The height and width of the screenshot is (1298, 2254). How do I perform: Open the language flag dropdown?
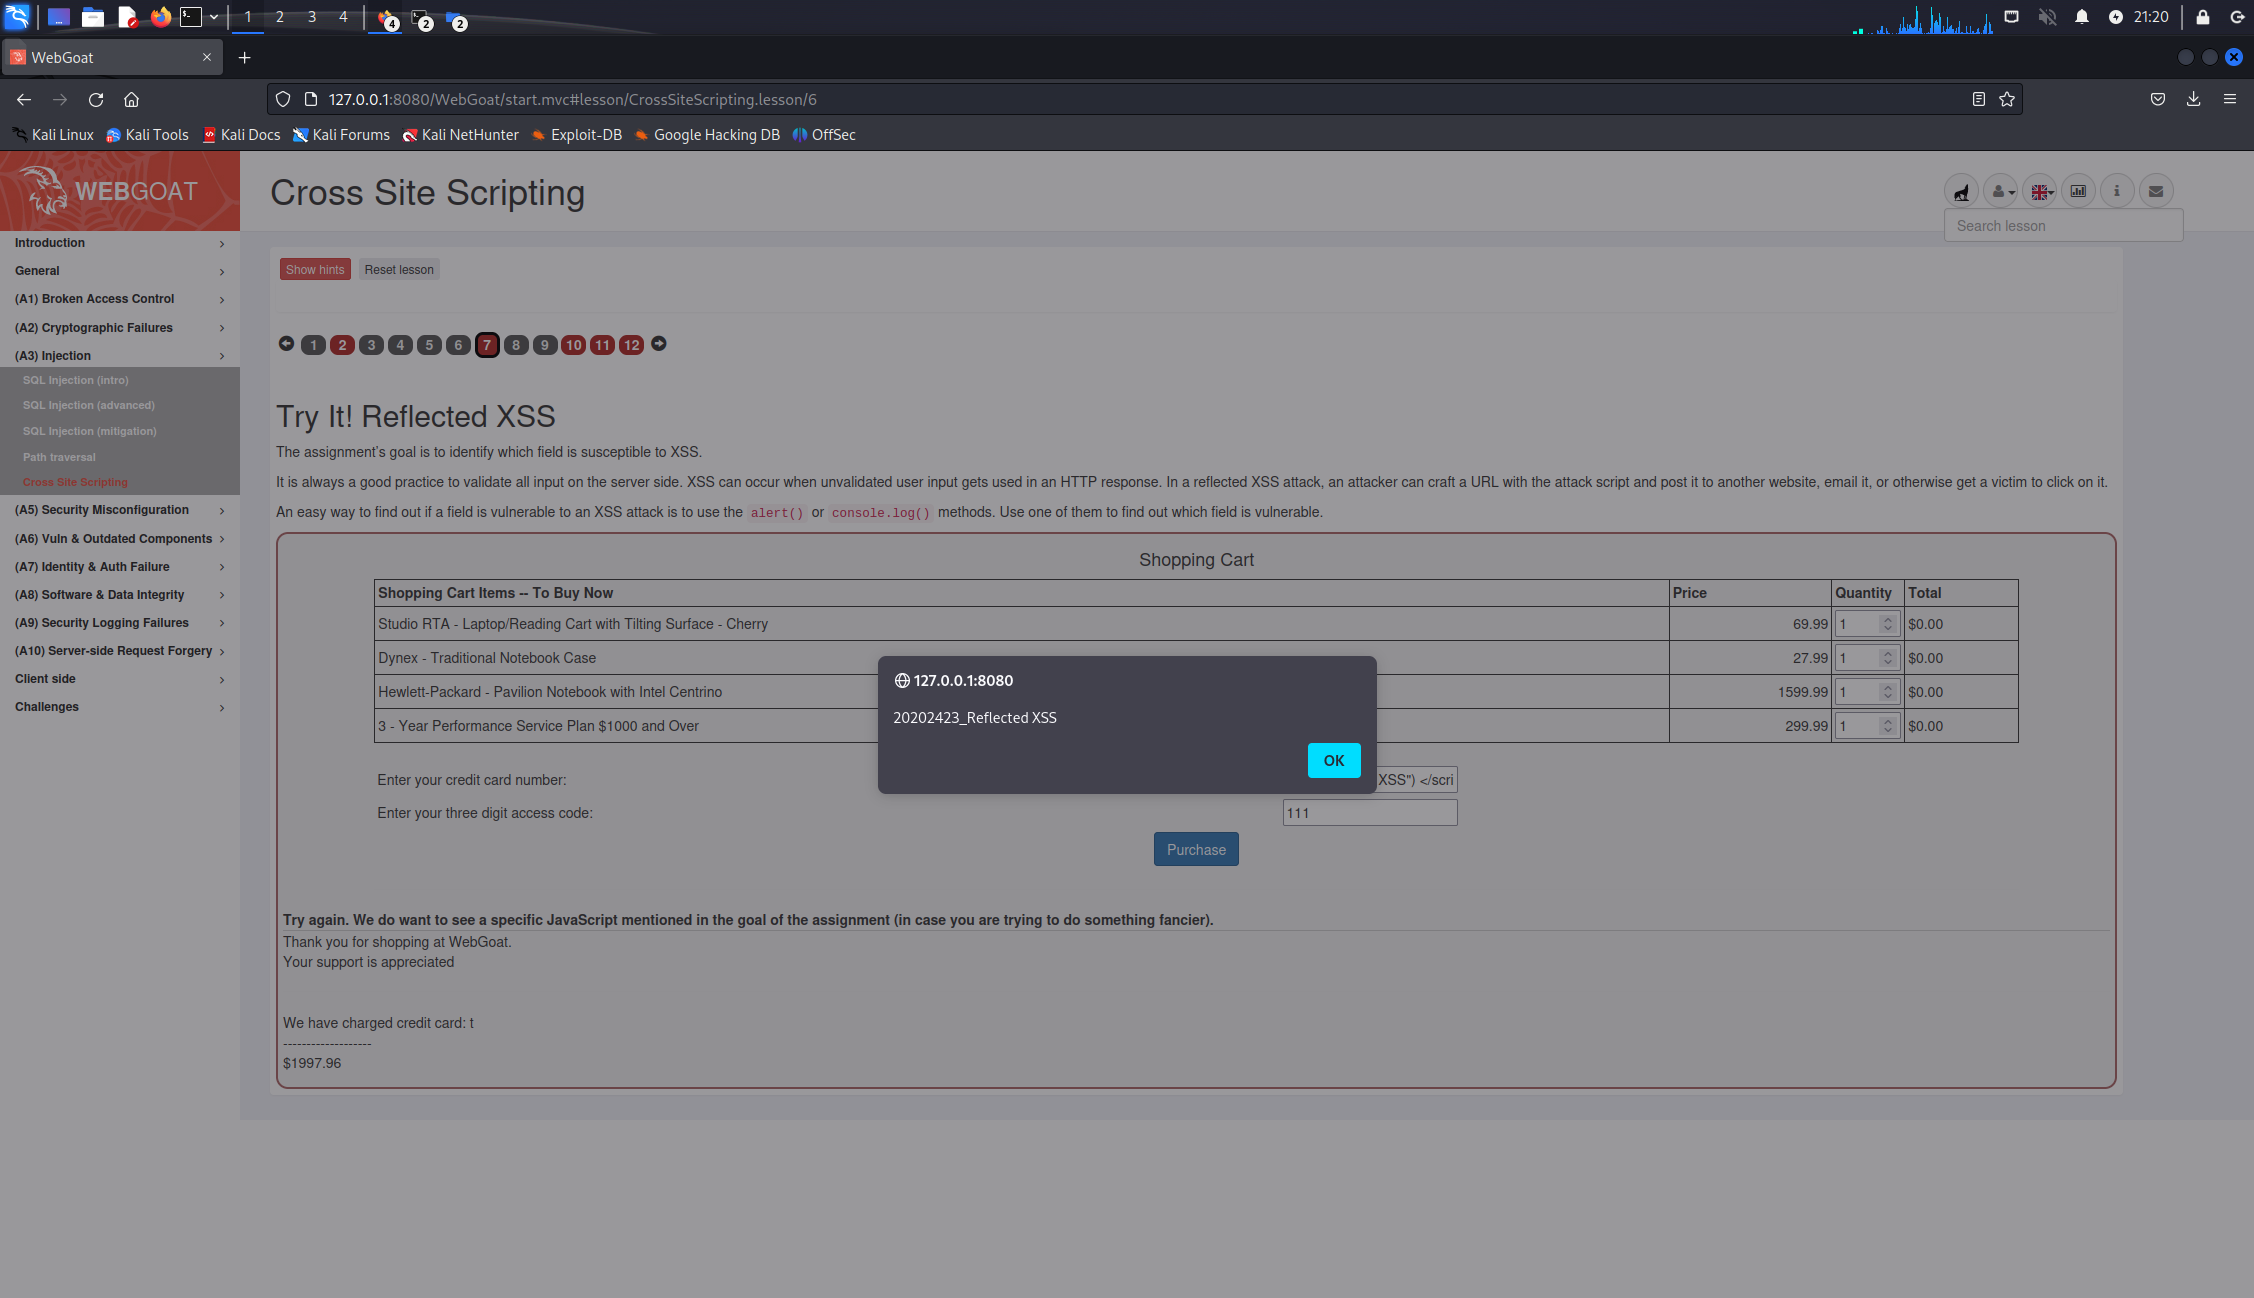click(2039, 191)
